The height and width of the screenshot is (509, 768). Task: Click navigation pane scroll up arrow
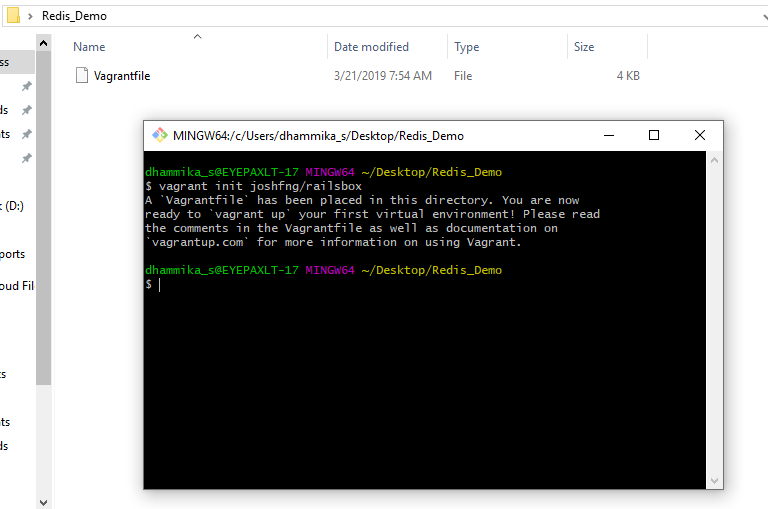[x=43, y=44]
